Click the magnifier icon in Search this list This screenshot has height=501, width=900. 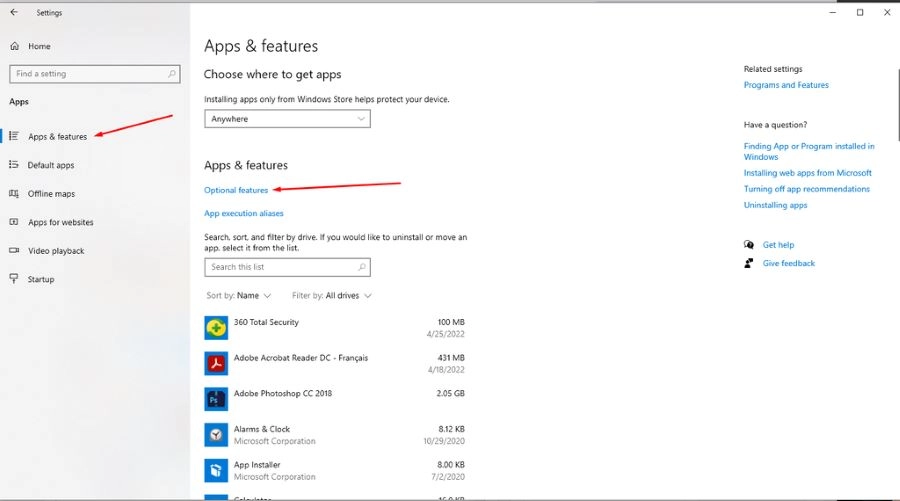click(x=361, y=267)
